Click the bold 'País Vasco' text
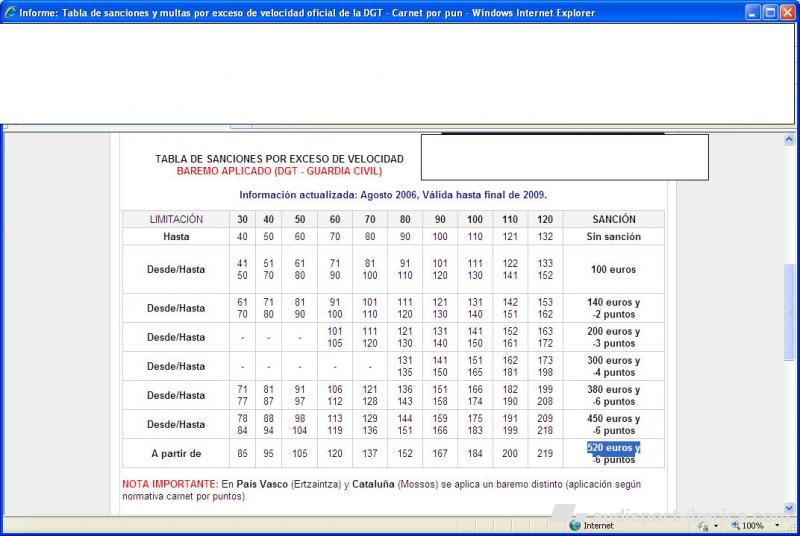Viewport: 800px width, 536px height. point(262,484)
